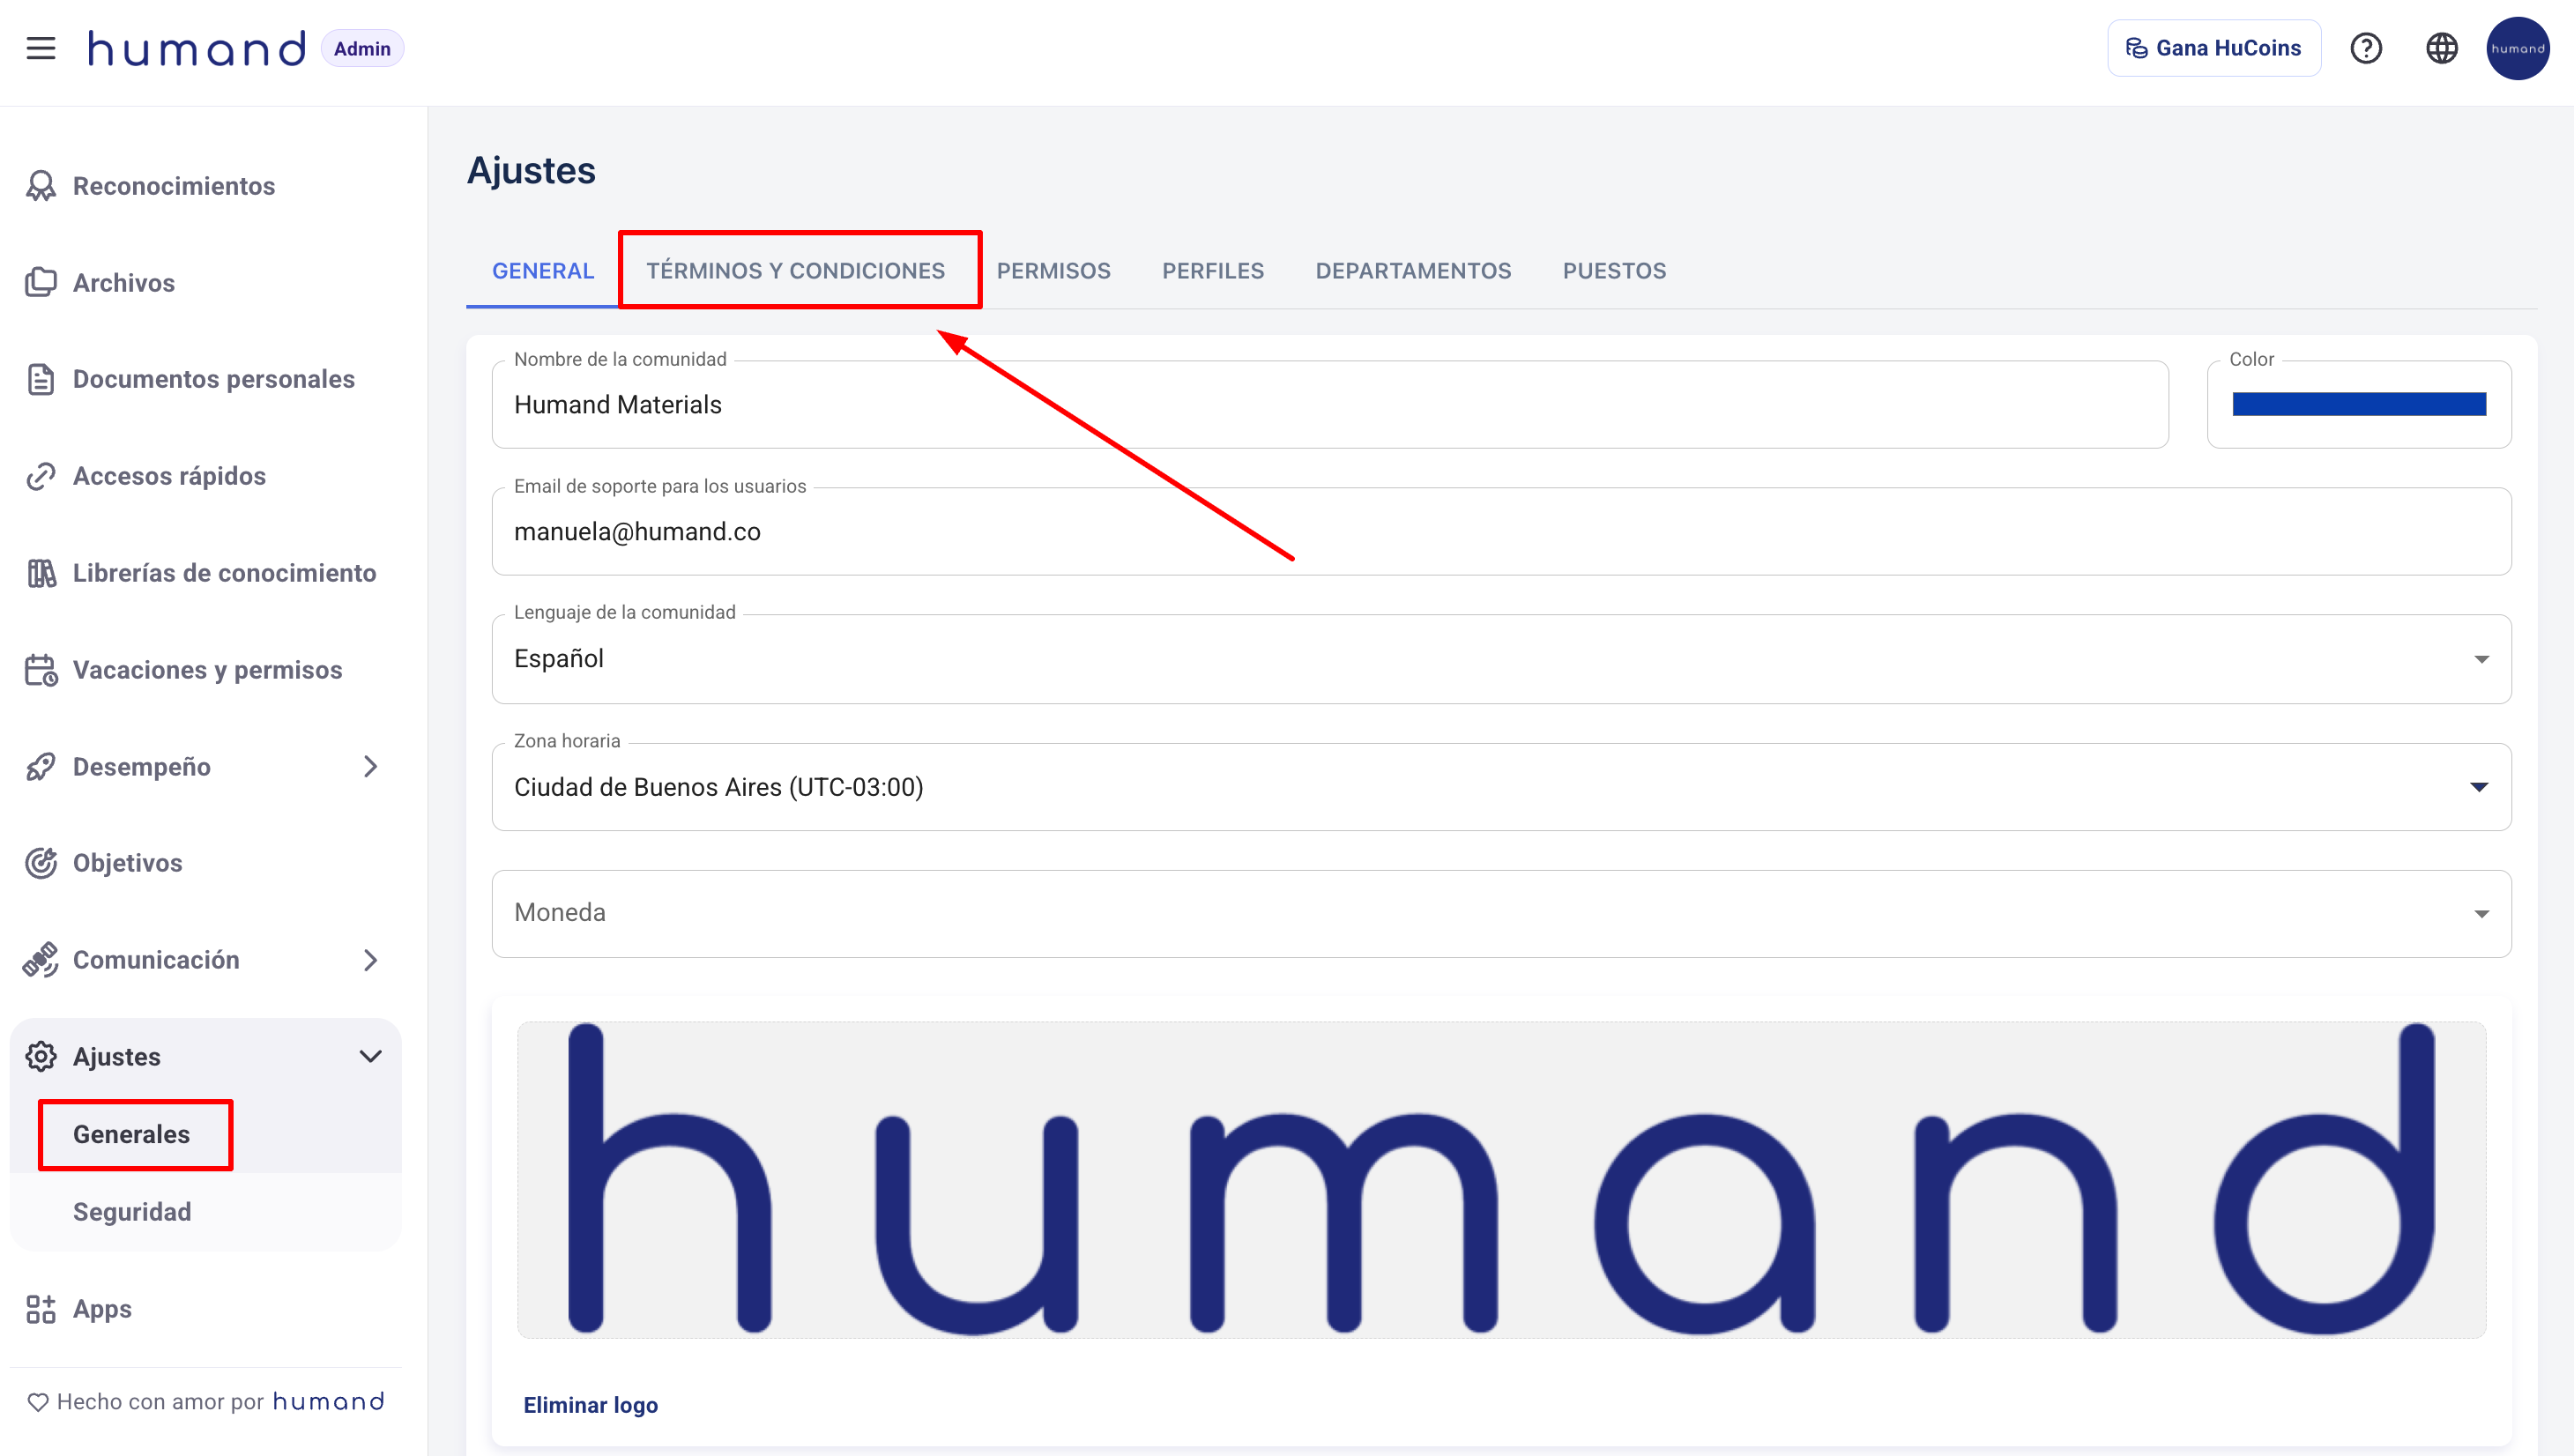Open Documentos personales section
This screenshot has height=1456, width=2574.
coord(214,380)
